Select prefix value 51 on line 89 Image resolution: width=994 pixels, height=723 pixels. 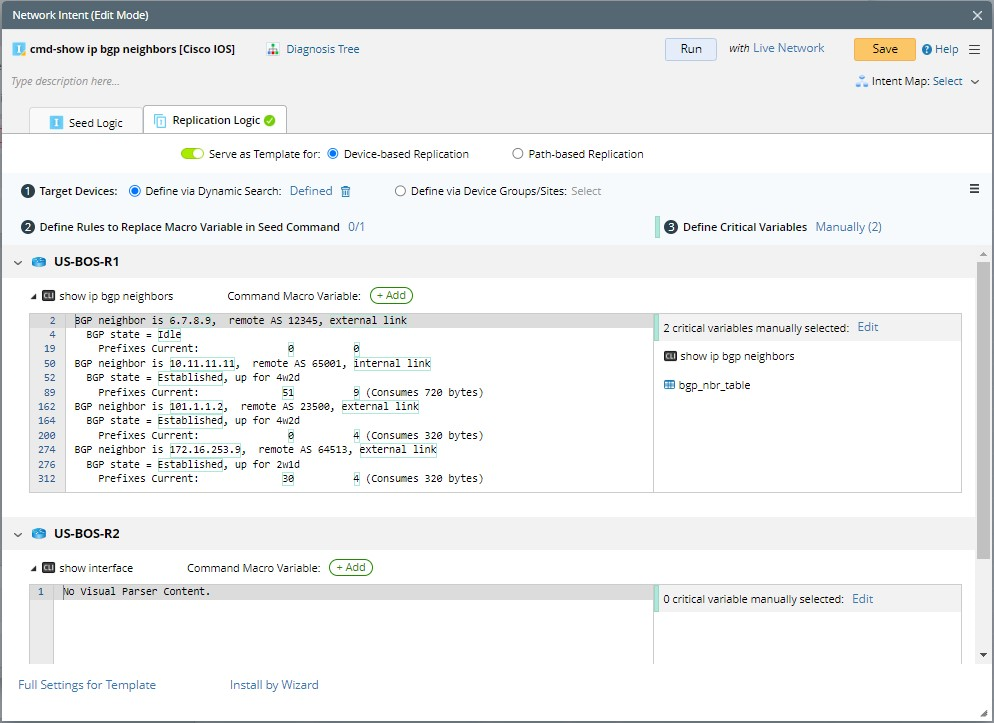coord(288,393)
